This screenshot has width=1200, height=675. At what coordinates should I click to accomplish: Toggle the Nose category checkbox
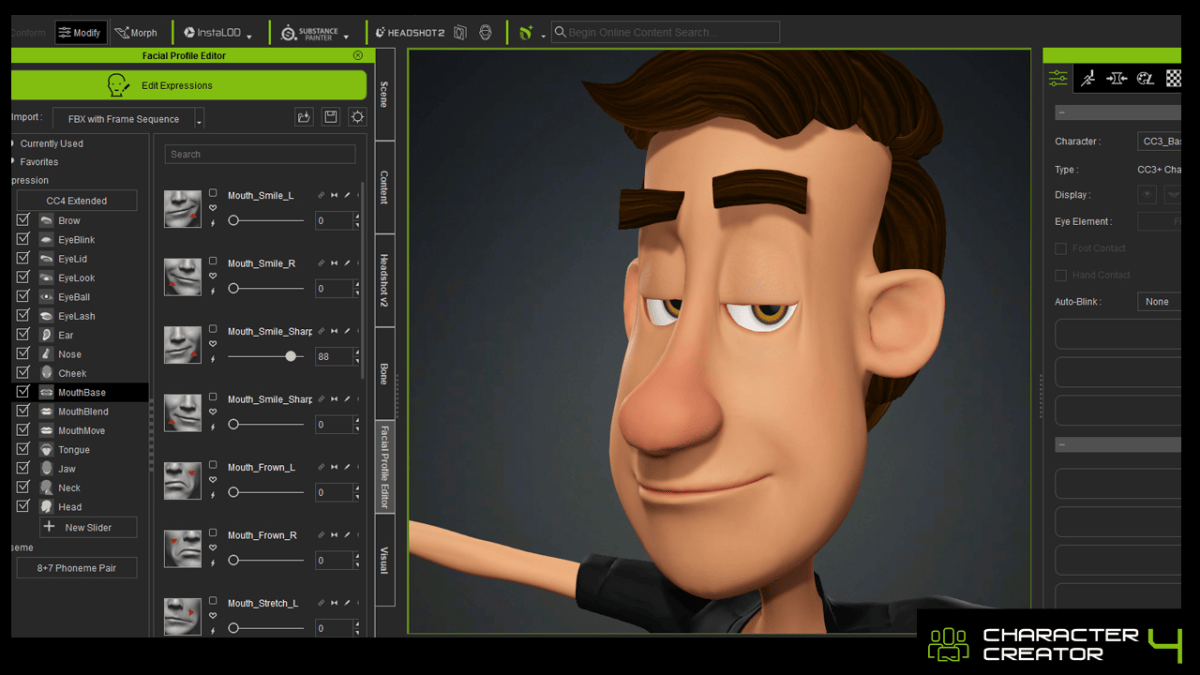pyautogui.click(x=23, y=354)
